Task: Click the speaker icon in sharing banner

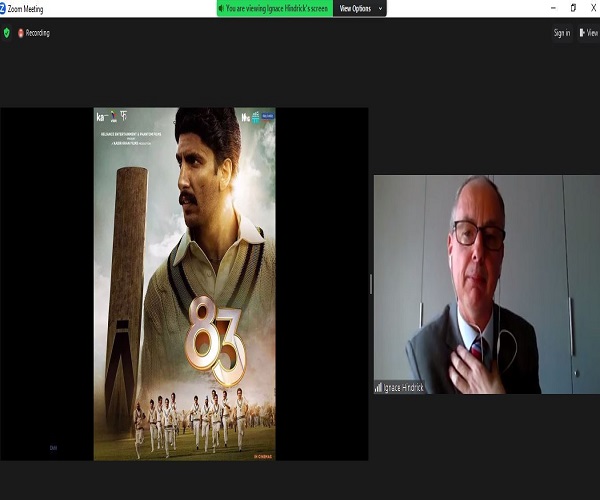Action: point(221,8)
